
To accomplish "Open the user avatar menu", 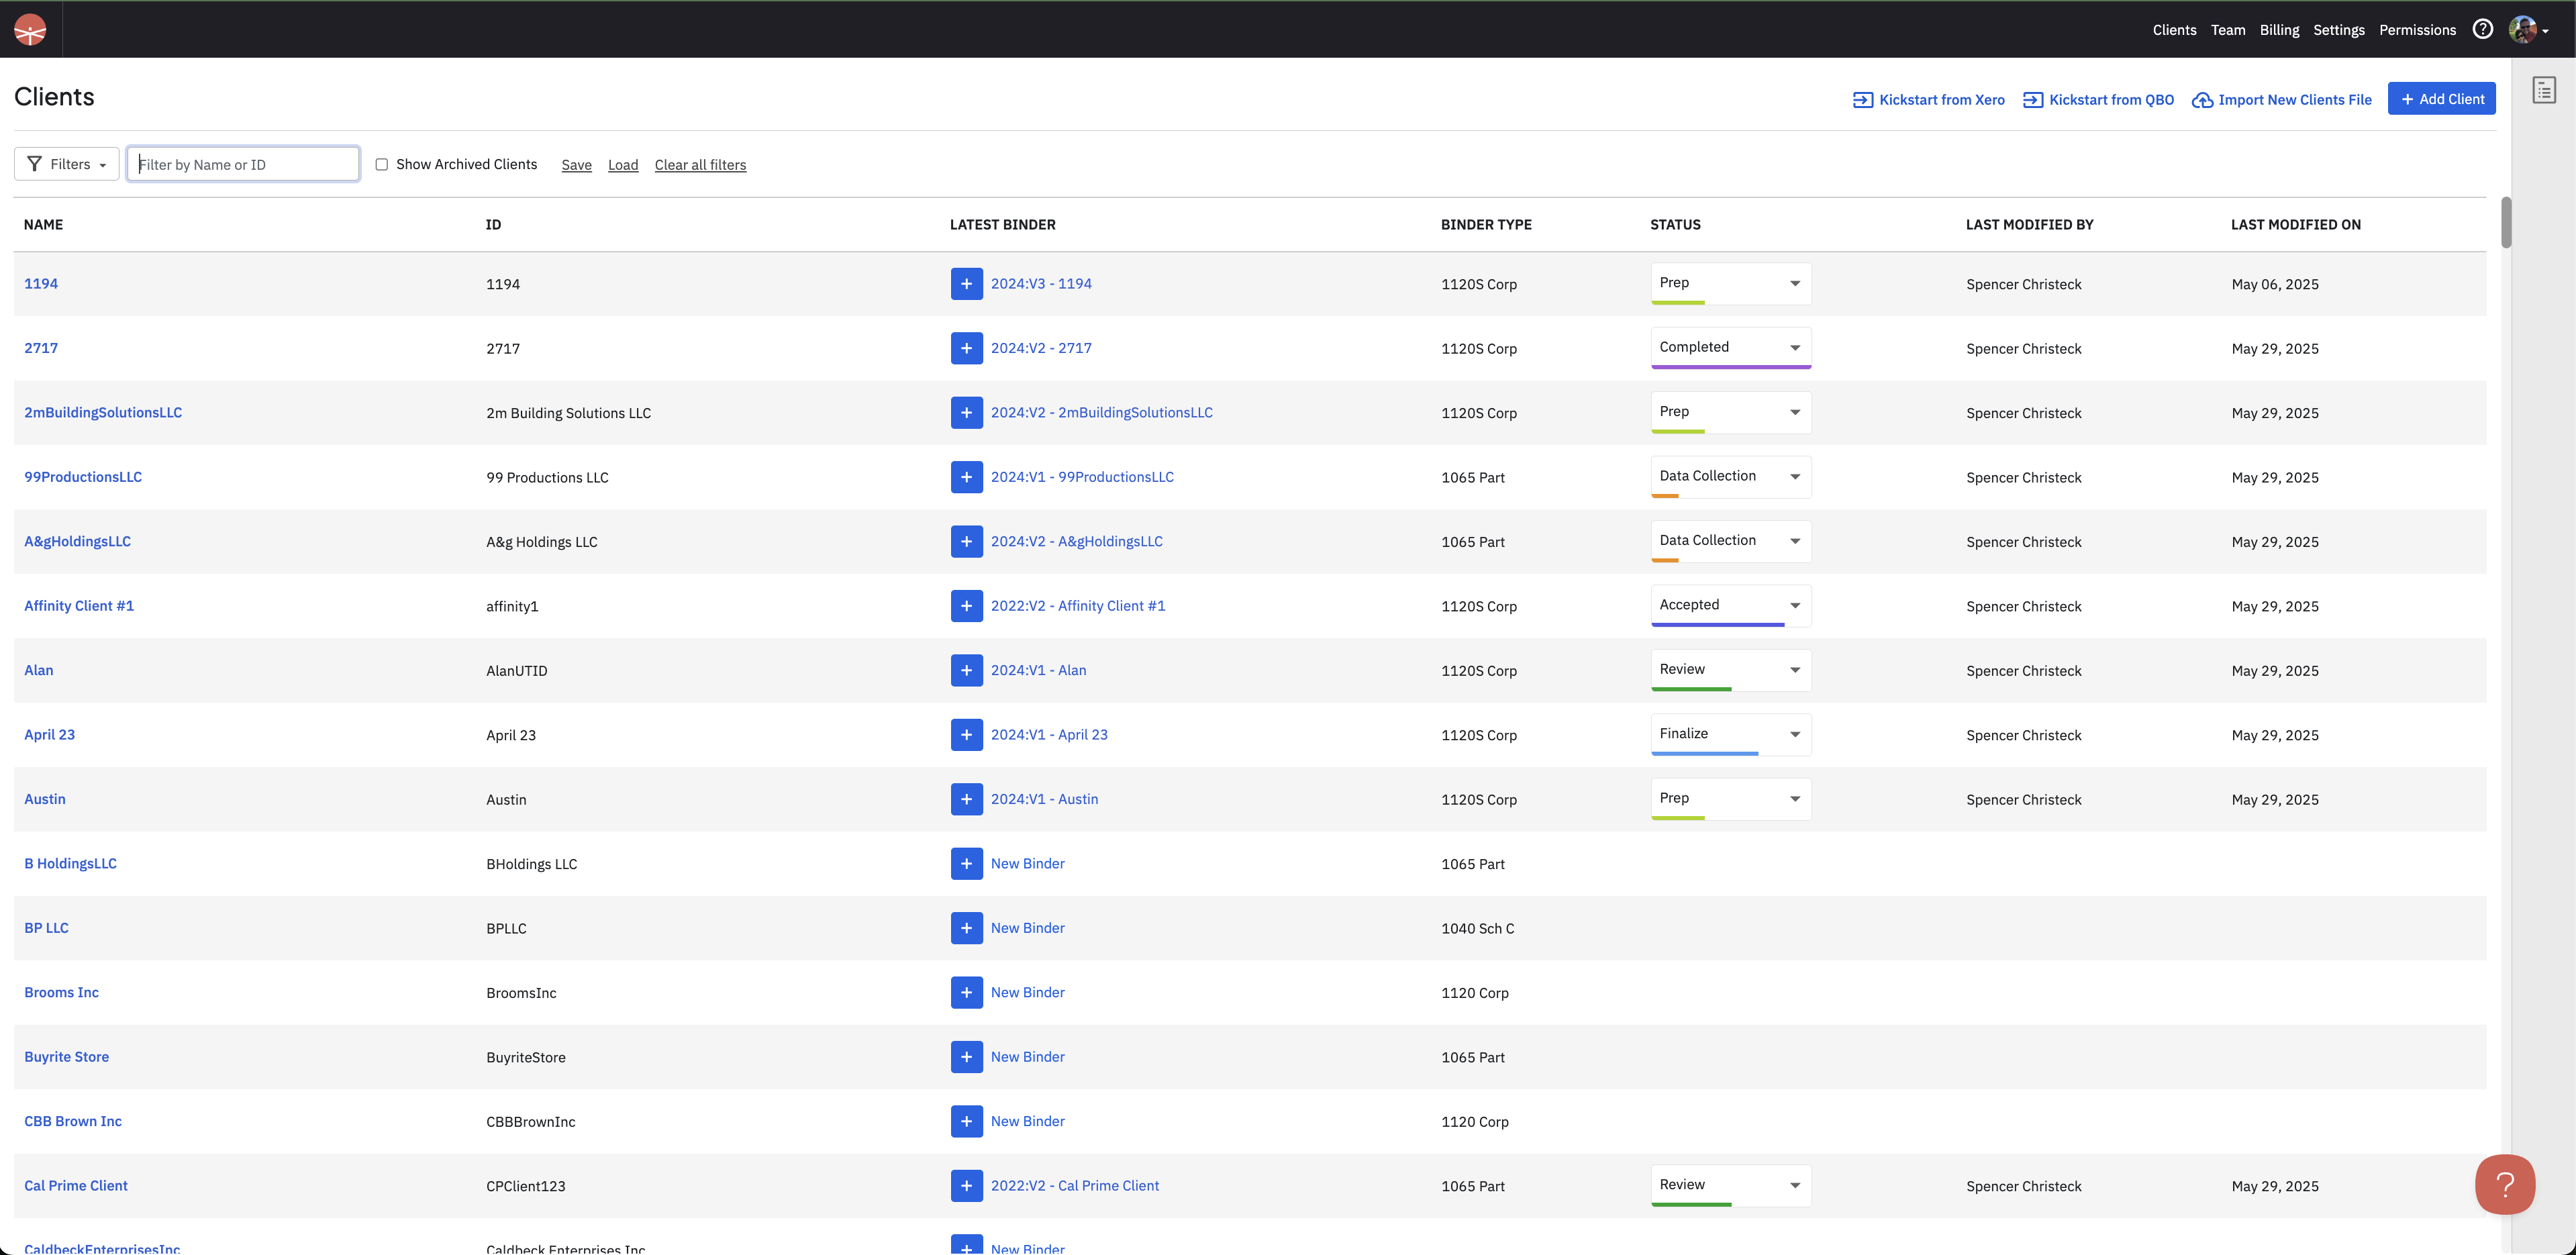I will (x=2527, y=30).
